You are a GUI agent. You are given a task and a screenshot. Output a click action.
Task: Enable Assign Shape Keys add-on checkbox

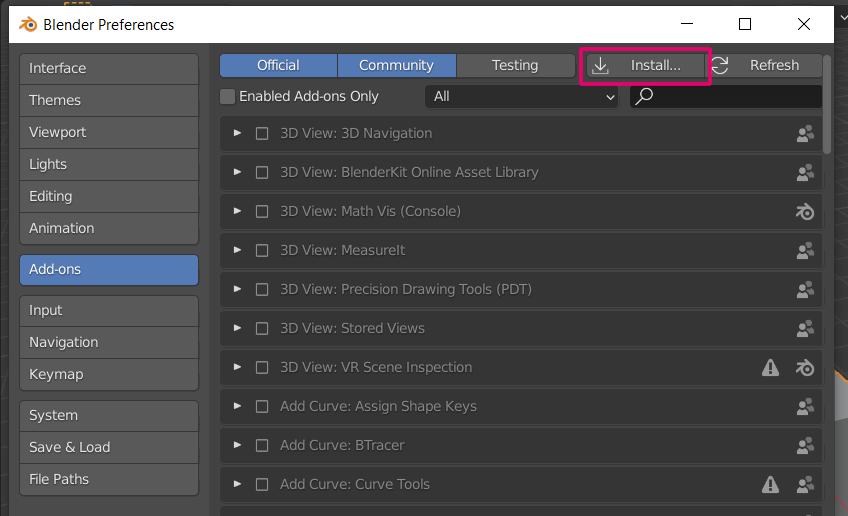(262, 406)
